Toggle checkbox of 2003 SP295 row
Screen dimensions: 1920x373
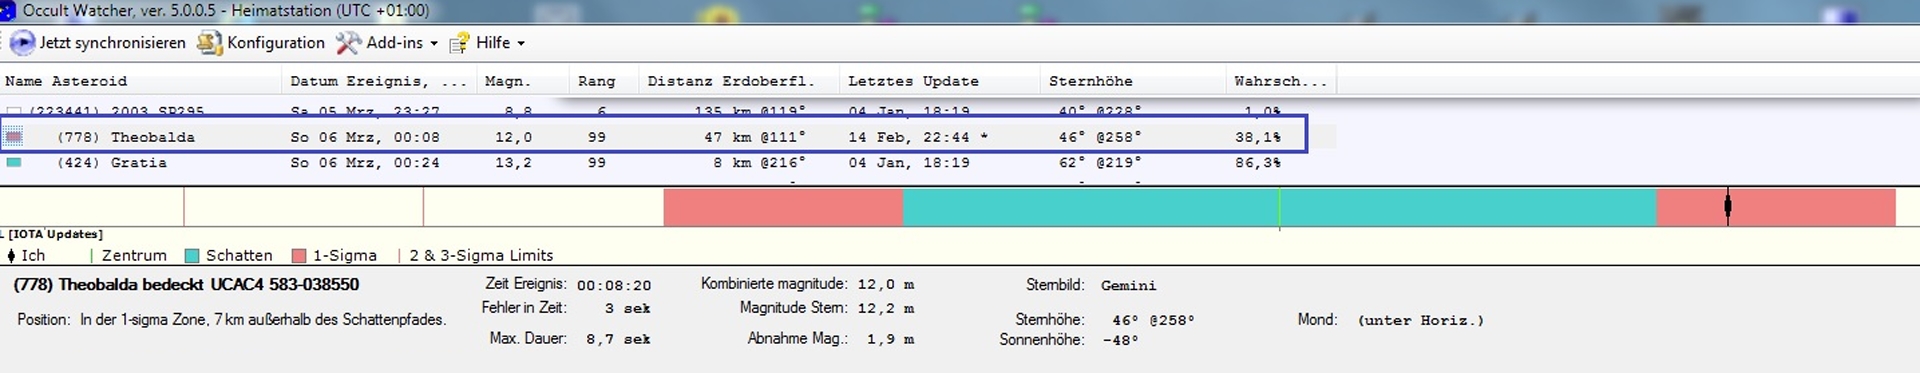click(x=13, y=112)
